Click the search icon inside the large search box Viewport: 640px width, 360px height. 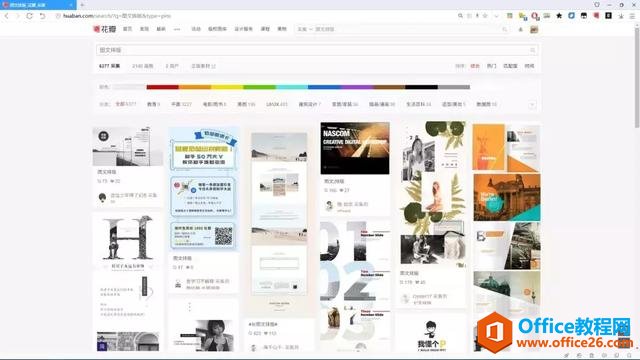(532, 50)
